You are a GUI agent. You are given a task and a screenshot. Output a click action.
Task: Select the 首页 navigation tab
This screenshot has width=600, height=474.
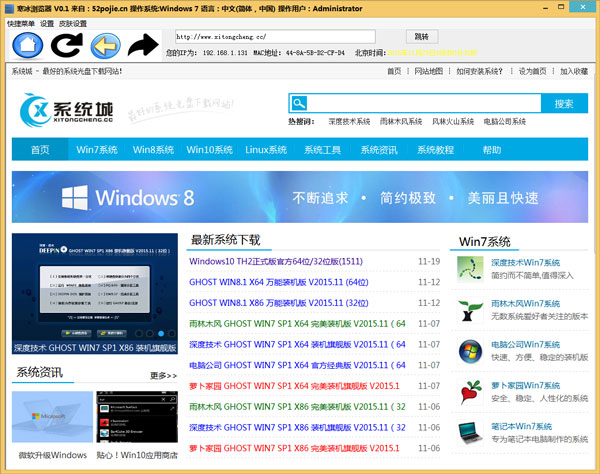[x=40, y=150]
